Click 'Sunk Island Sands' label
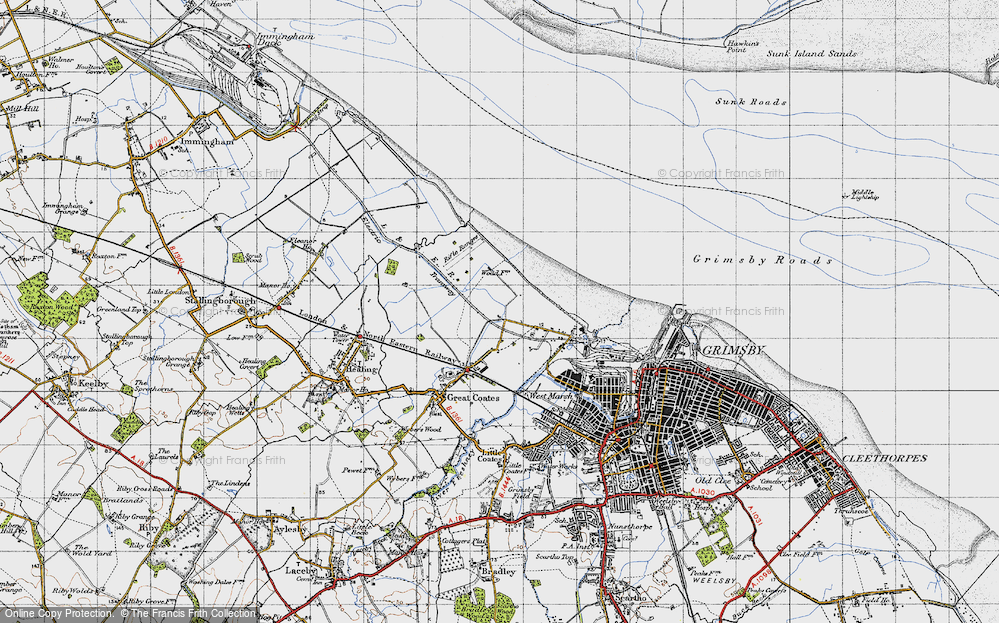 coord(812,54)
